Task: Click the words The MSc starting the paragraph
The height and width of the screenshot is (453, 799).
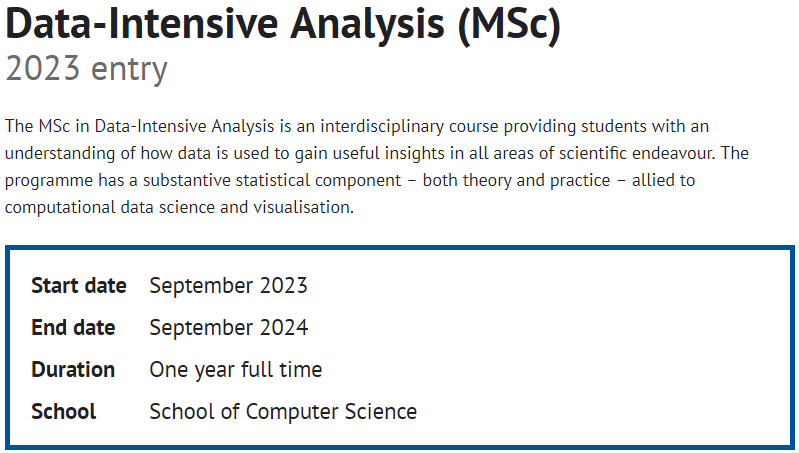Action: point(38,126)
